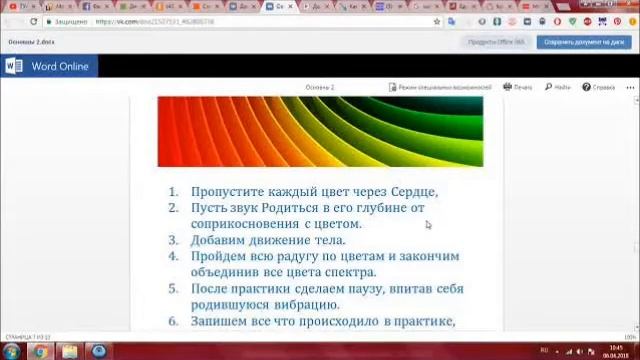The width and height of the screenshot is (640, 360).
Task: Show hidden tray icons arrow
Action: point(557,351)
